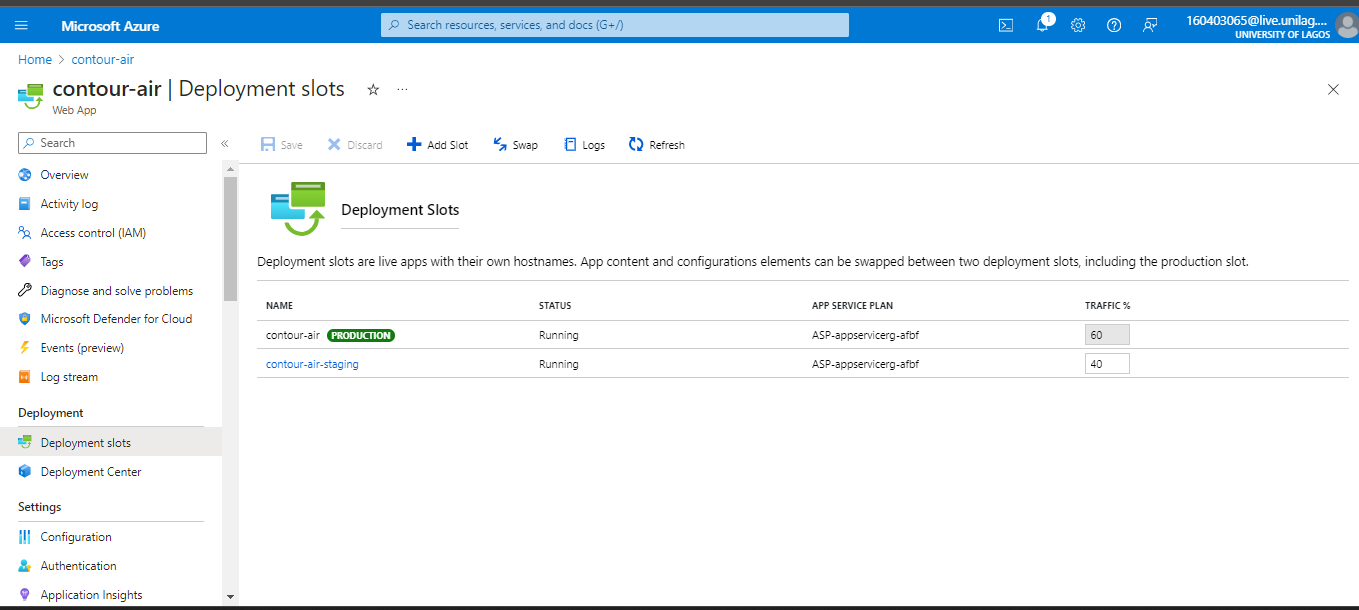Click the Swap button

point(516,145)
